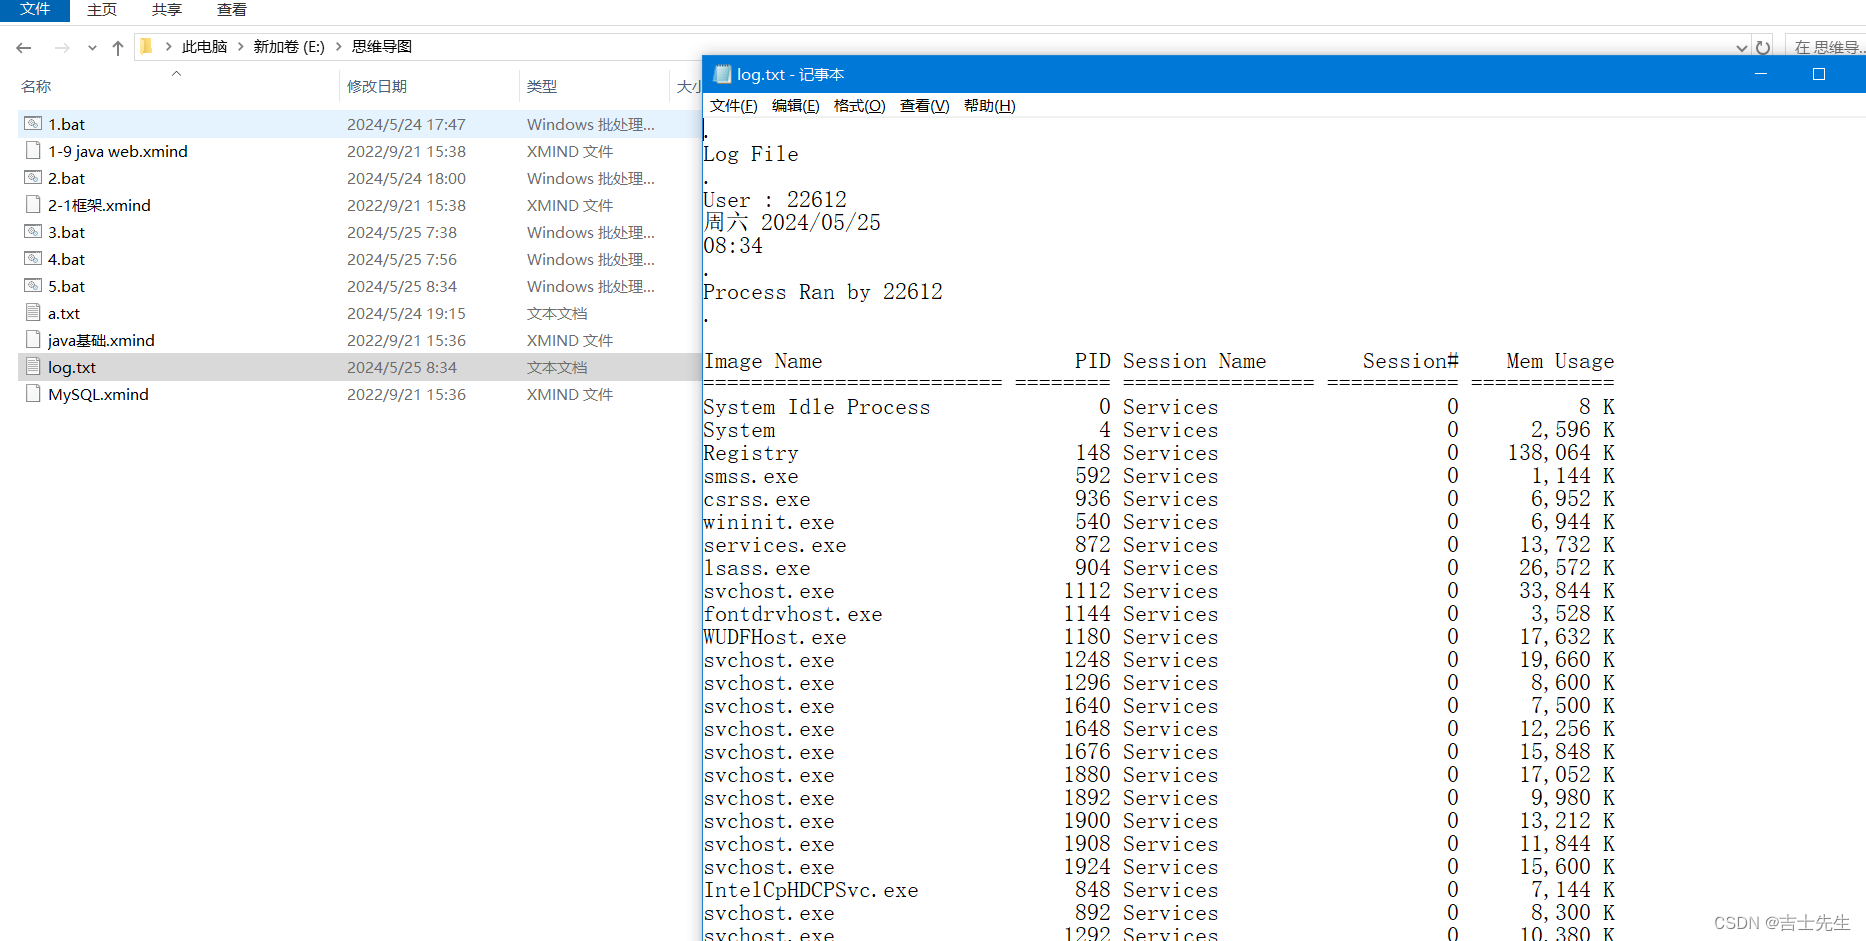Click the 1.bat file icon
The width and height of the screenshot is (1866, 941).
(33, 124)
